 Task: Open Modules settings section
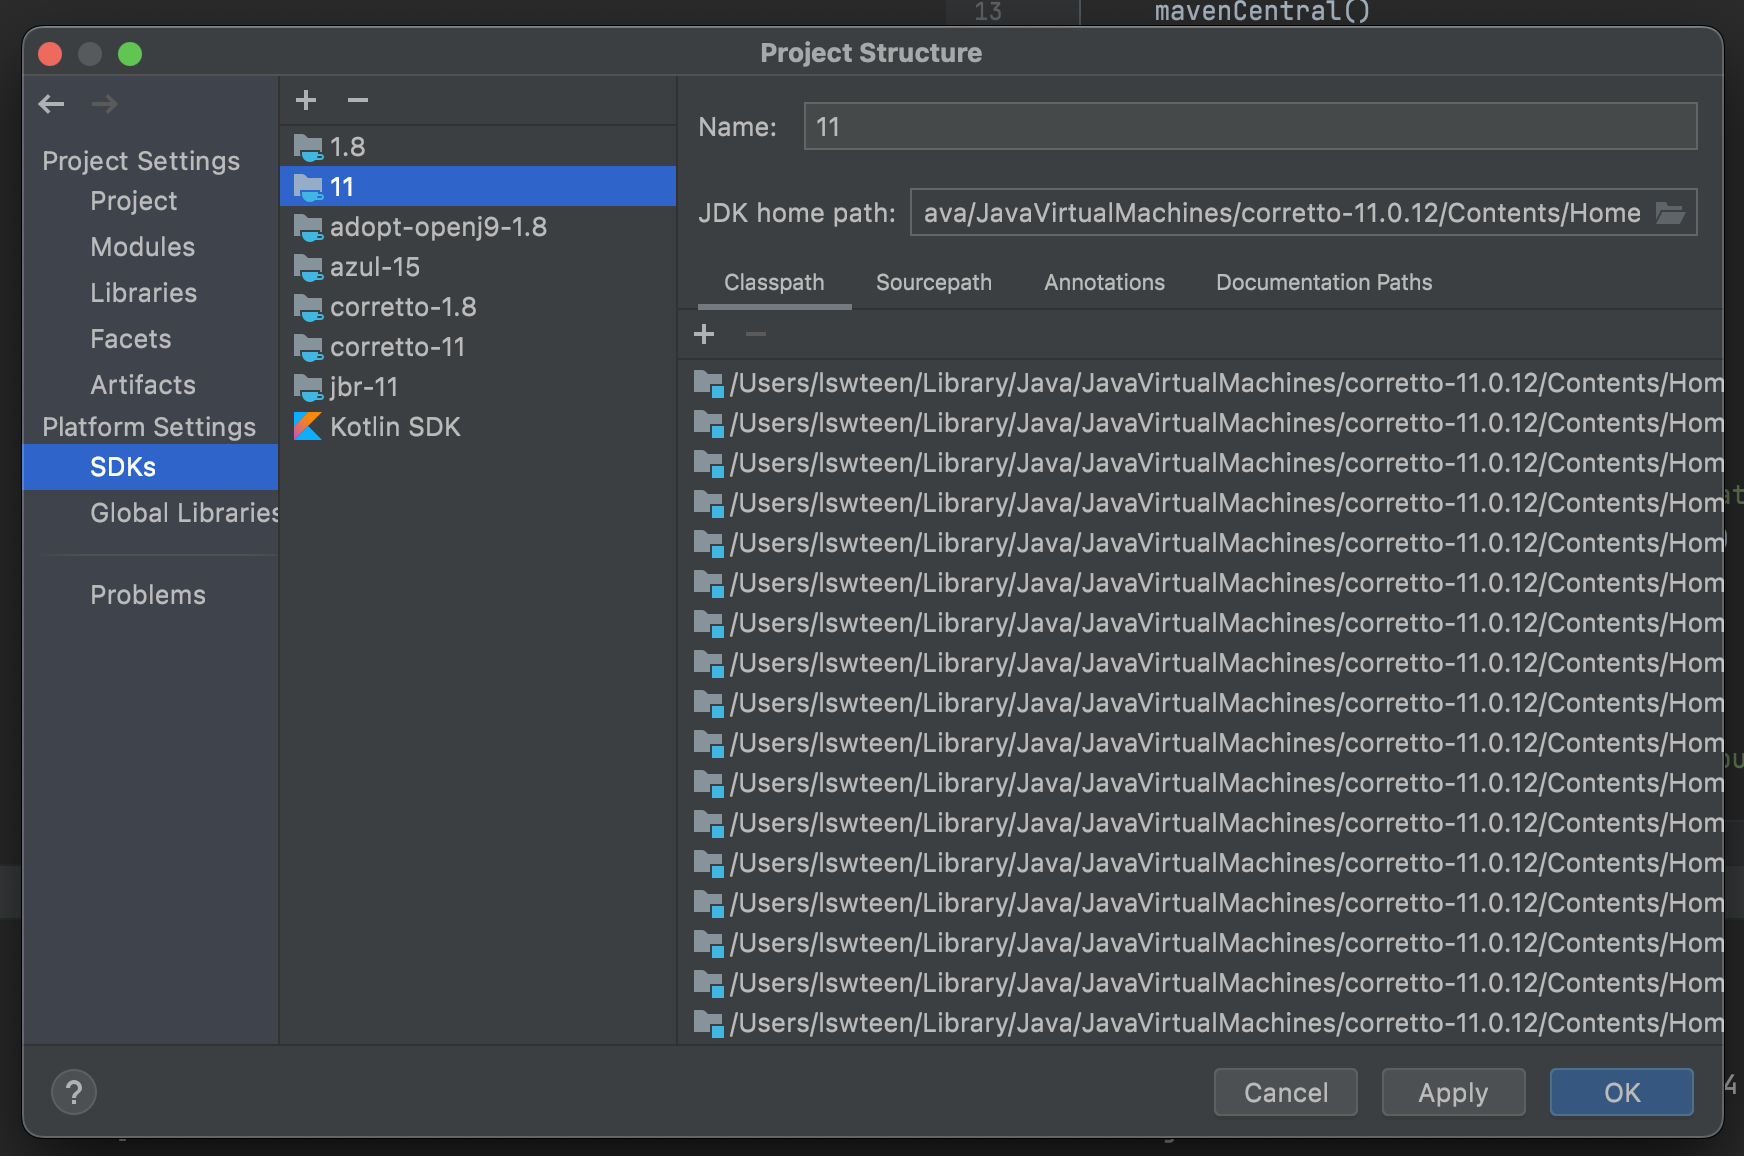coord(143,247)
